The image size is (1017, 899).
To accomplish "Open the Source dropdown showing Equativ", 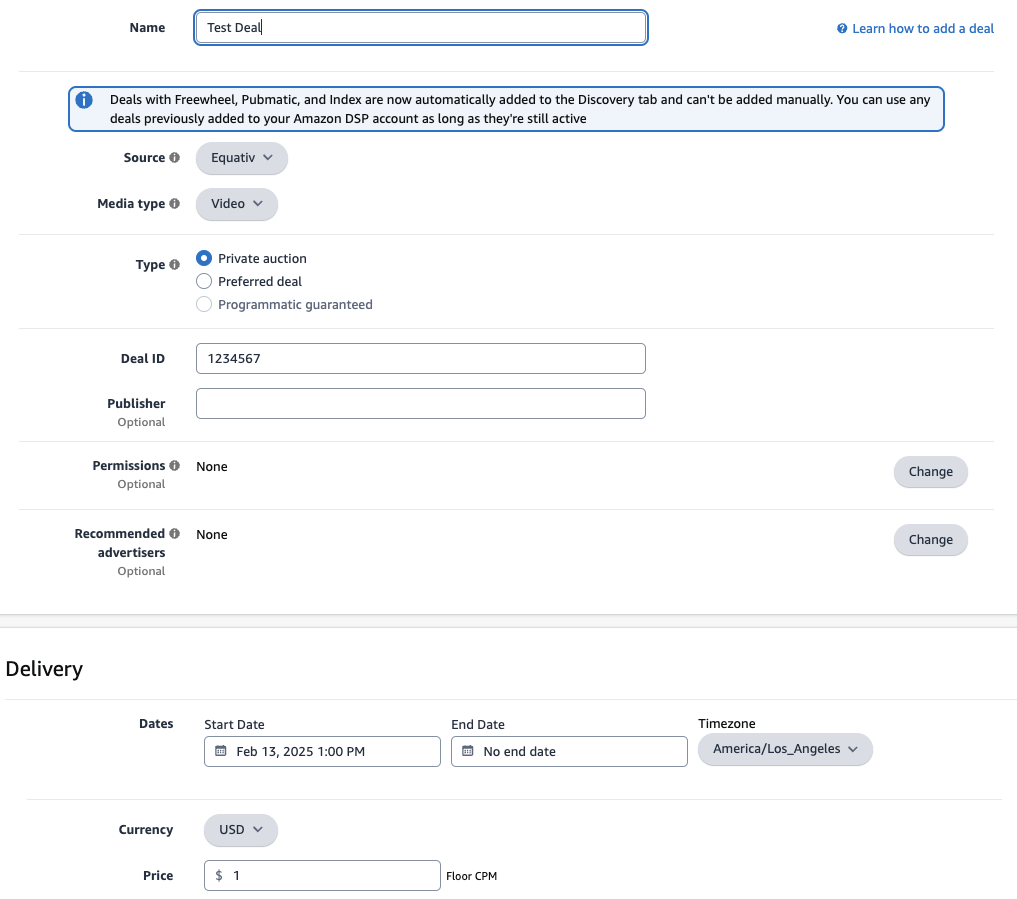I will click(241, 158).
